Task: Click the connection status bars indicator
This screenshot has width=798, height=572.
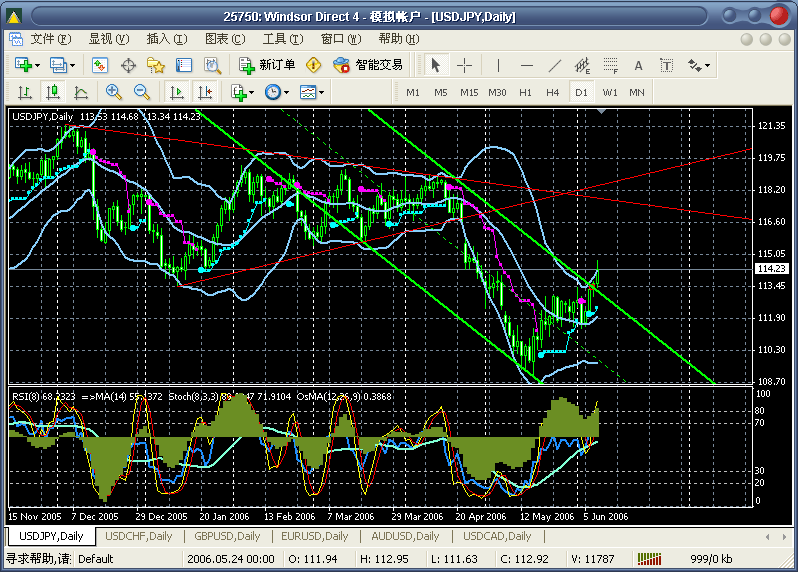Action: 648,558
